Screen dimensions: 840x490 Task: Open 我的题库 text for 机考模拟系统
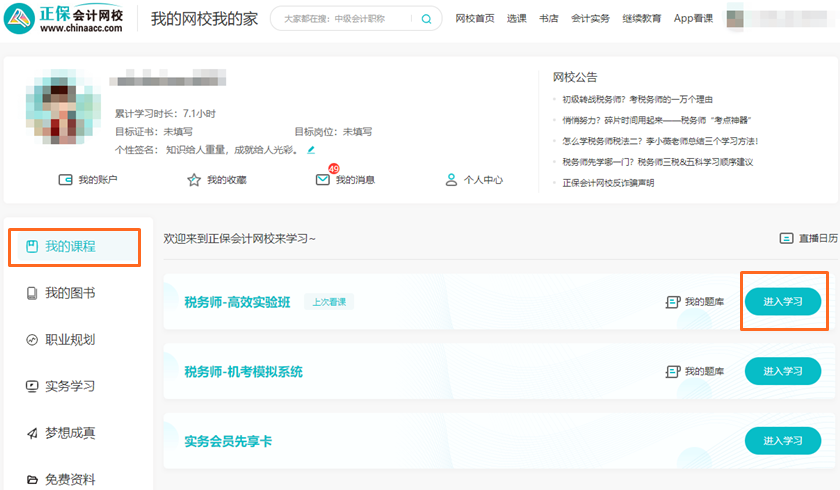(704, 372)
